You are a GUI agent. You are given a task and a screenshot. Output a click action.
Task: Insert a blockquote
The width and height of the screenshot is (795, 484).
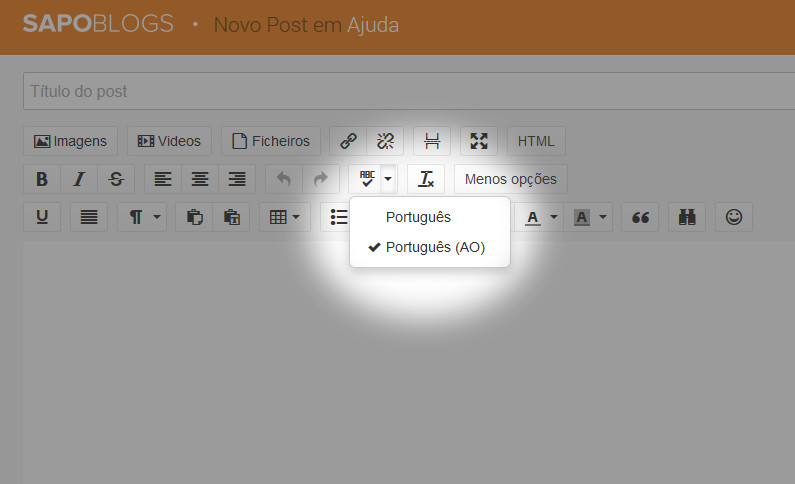click(640, 217)
